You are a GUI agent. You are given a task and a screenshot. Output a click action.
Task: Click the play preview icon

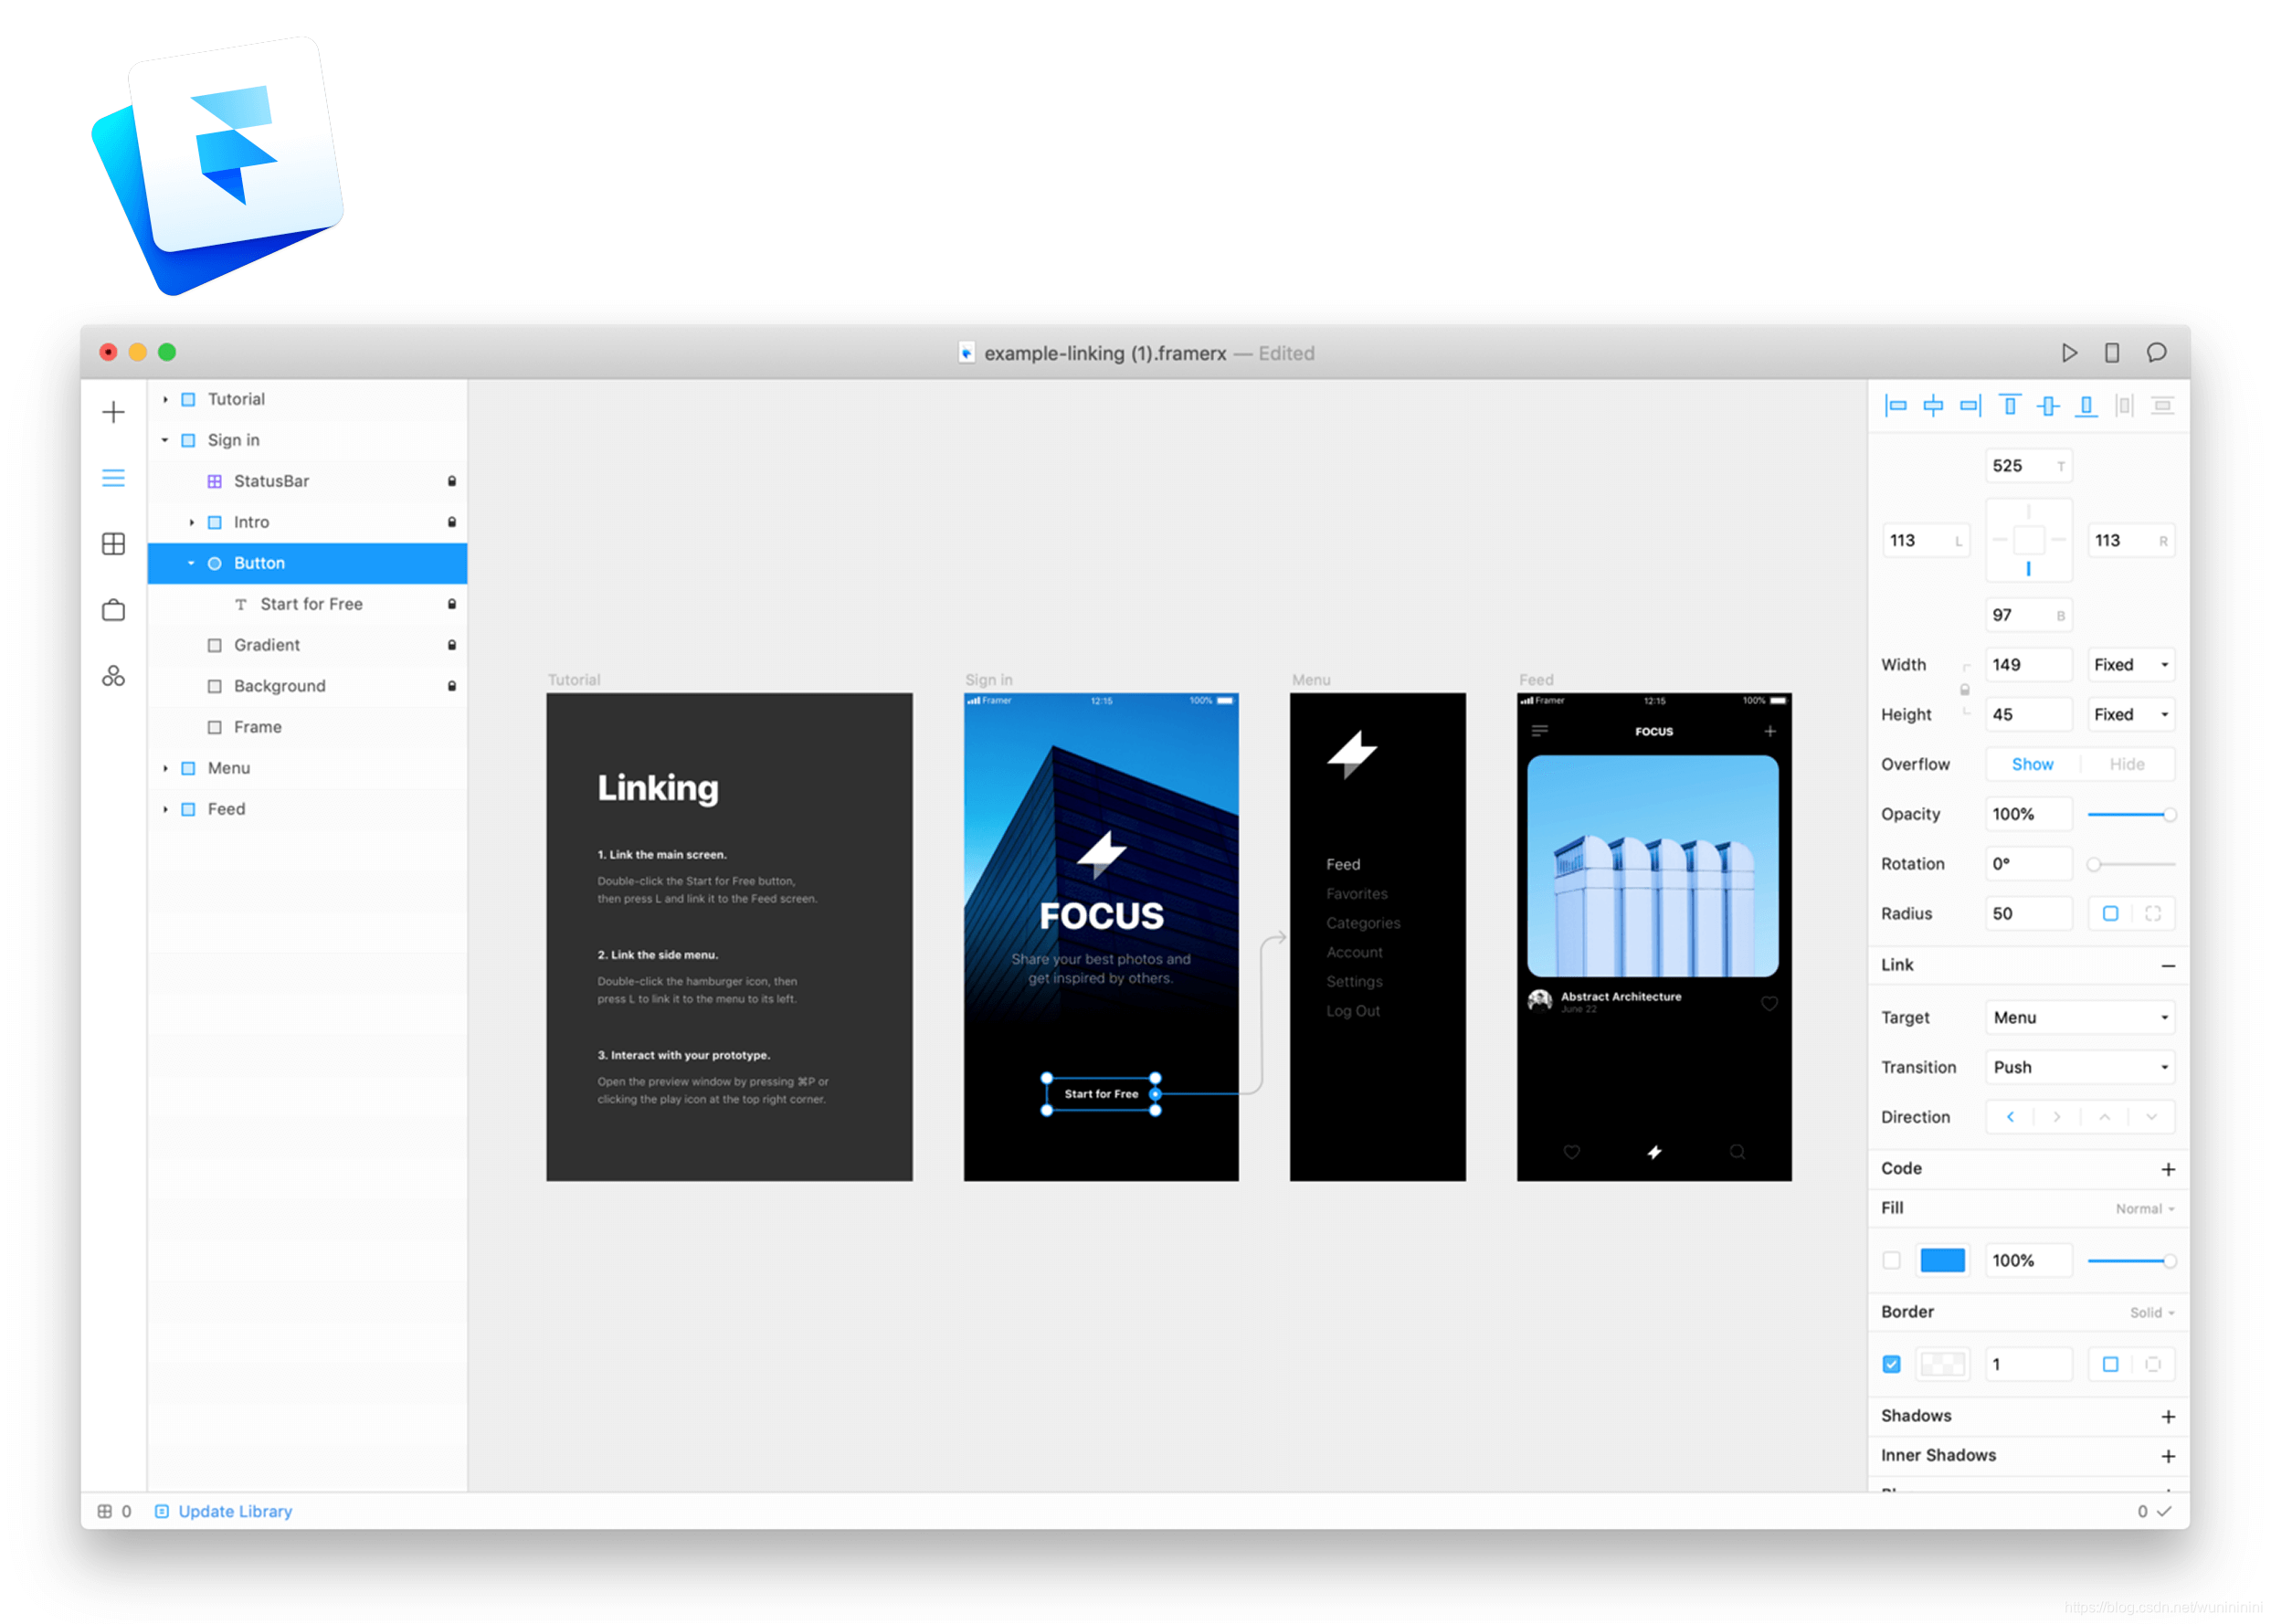2068,352
